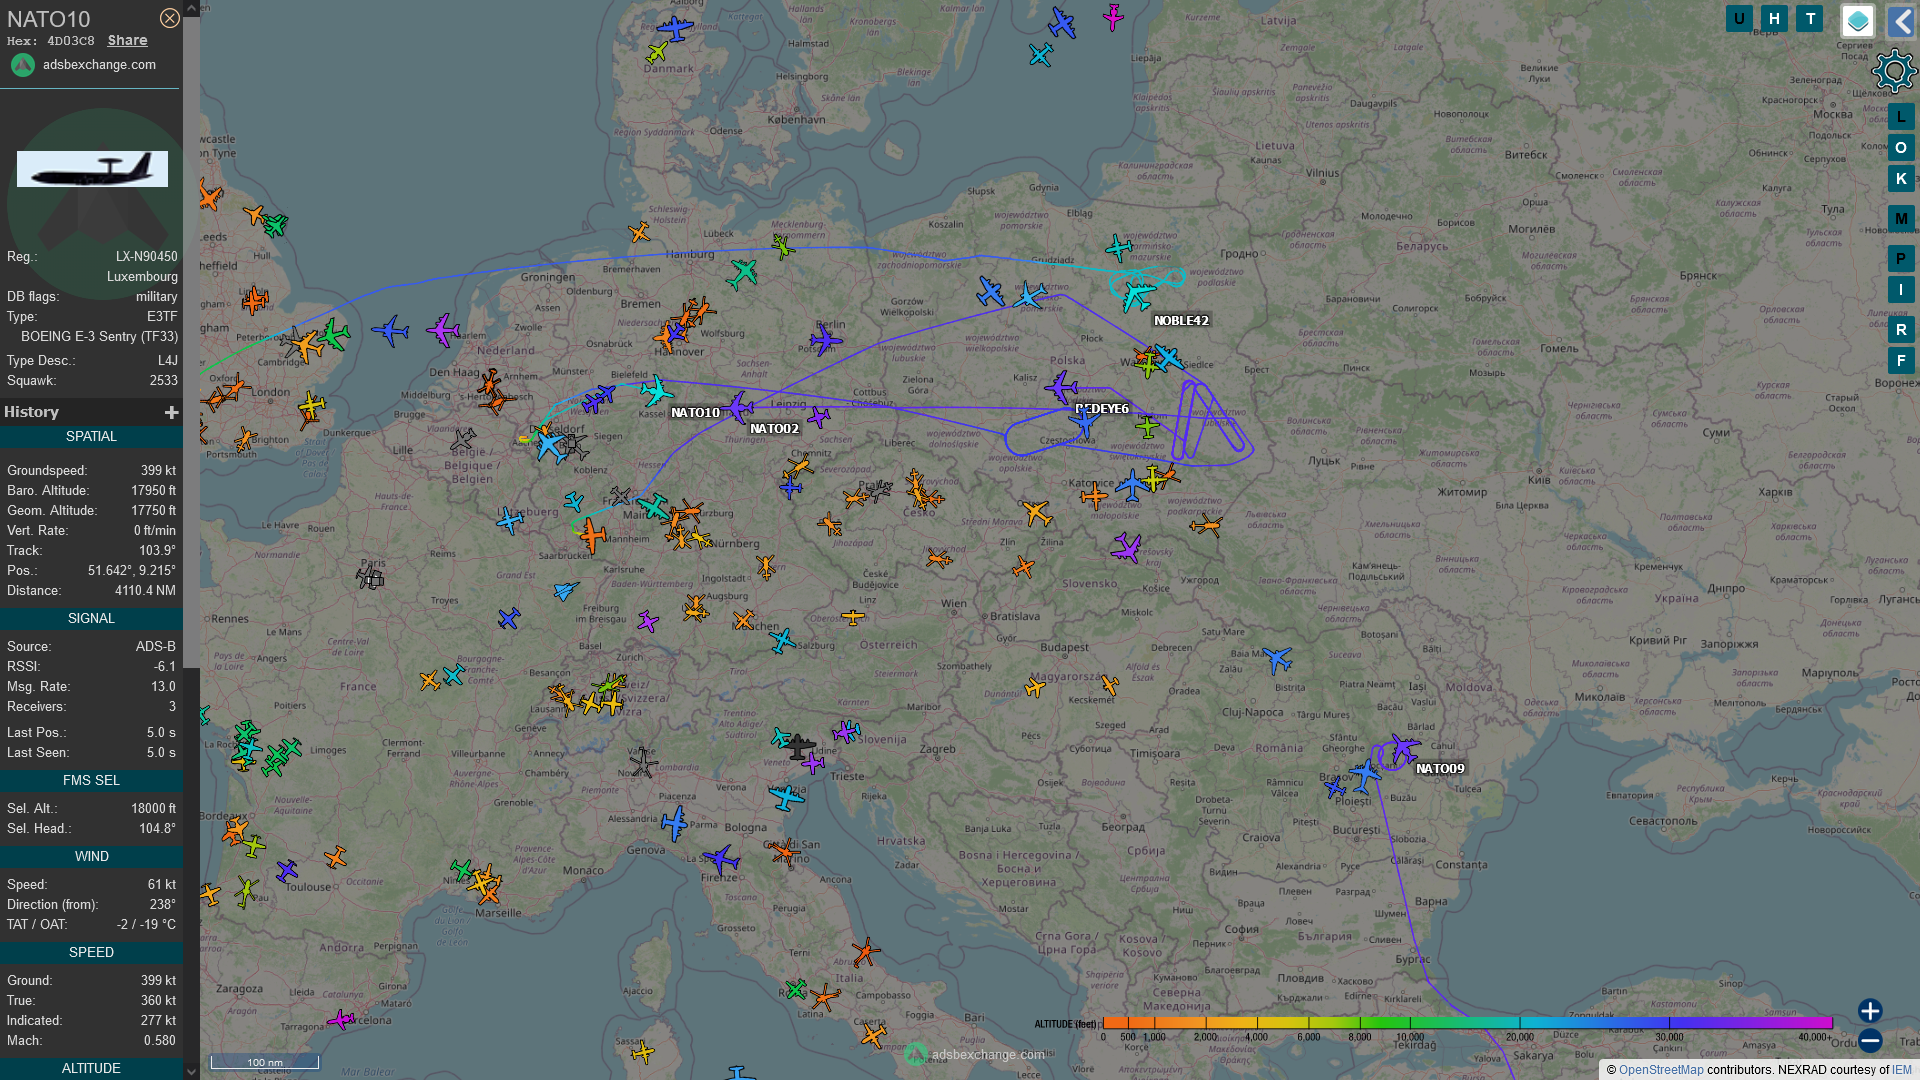Image resolution: width=1920 pixels, height=1080 pixels.
Task: Toggle the O map option button
Action: [x=1901, y=148]
